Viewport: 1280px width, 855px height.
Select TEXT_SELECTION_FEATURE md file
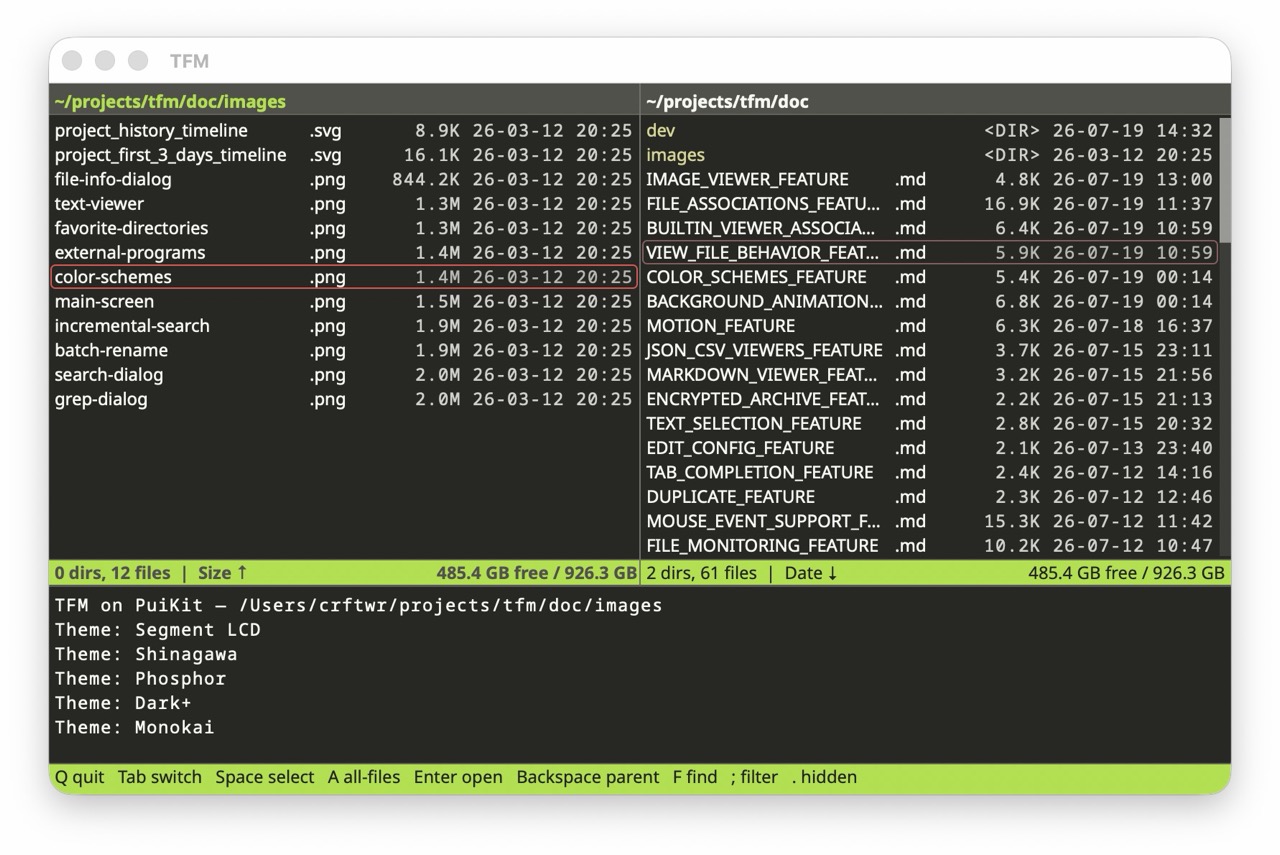point(930,424)
